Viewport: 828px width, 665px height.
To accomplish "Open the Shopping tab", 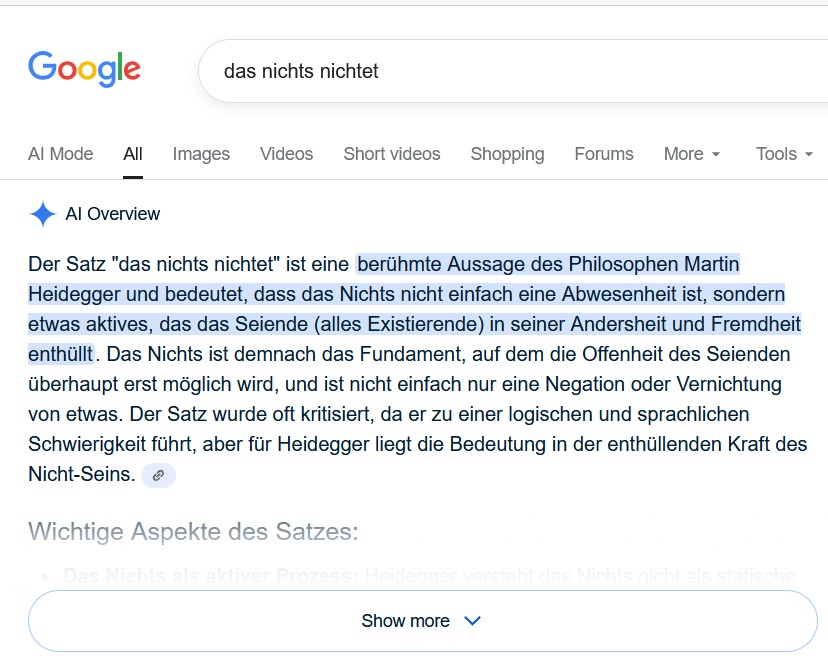I will tap(507, 154).
